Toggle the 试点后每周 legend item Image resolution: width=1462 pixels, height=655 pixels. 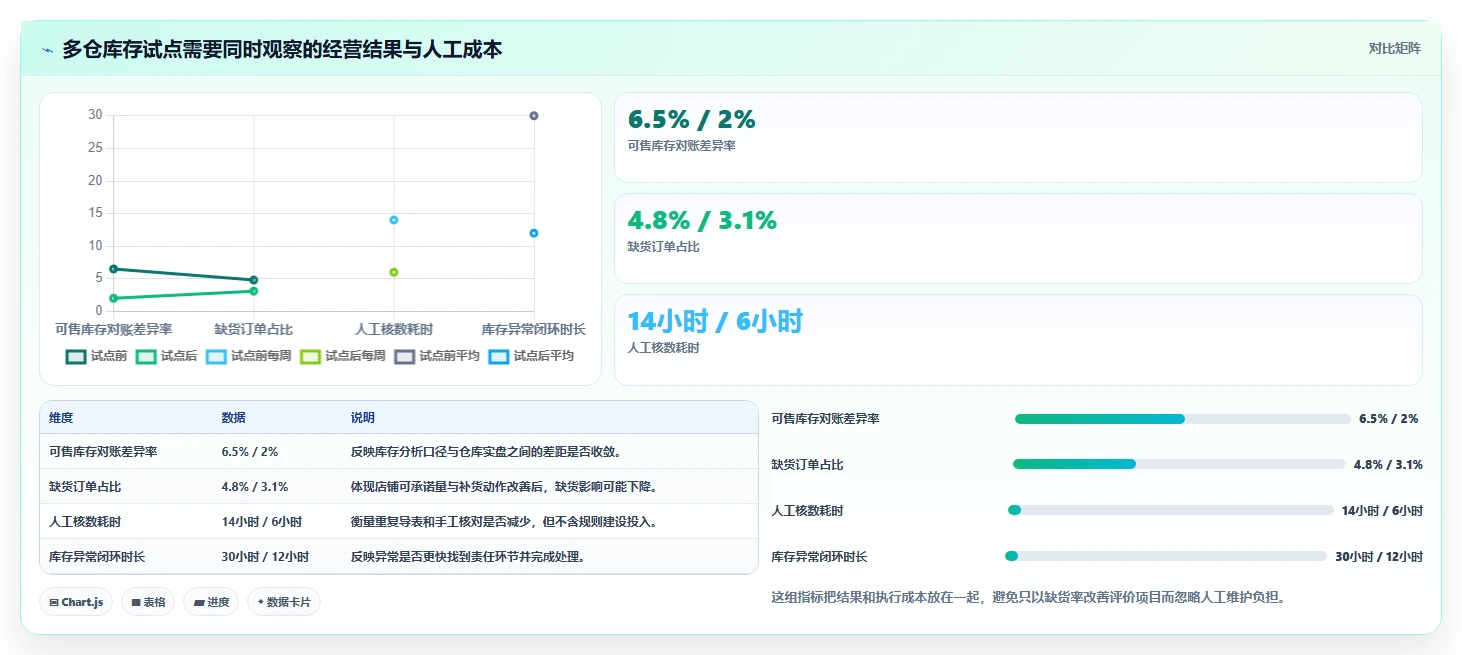tap(343, 356)
